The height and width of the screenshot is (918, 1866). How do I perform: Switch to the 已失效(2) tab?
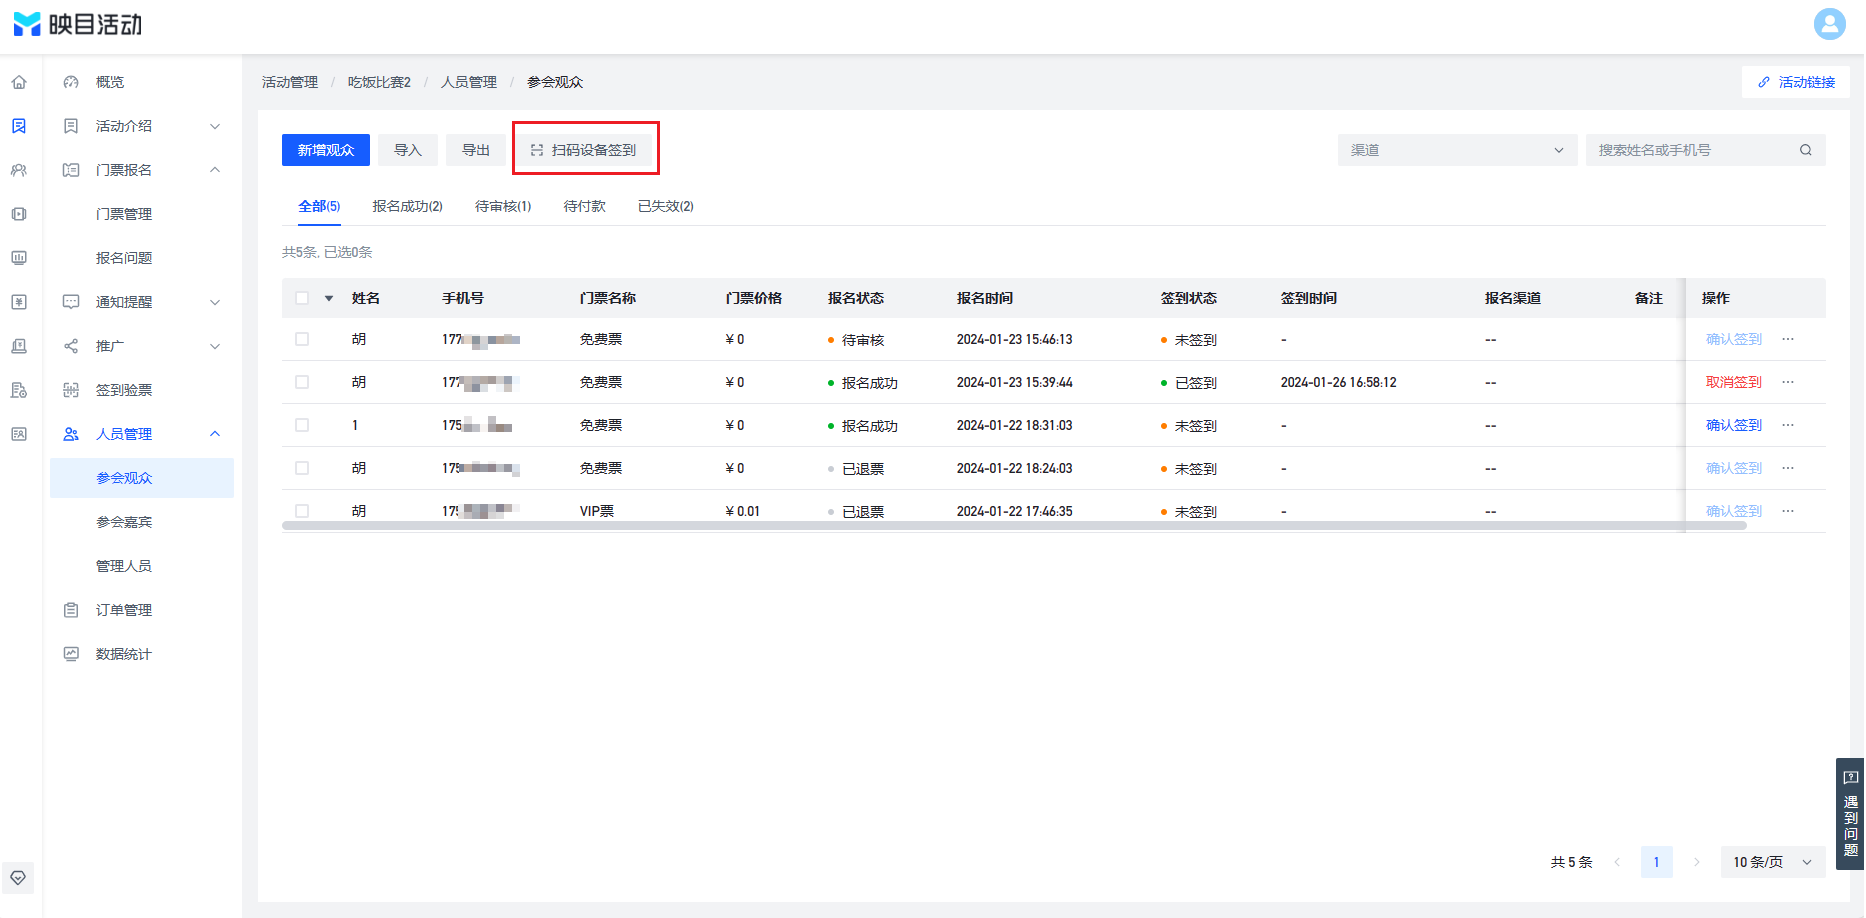666,206
